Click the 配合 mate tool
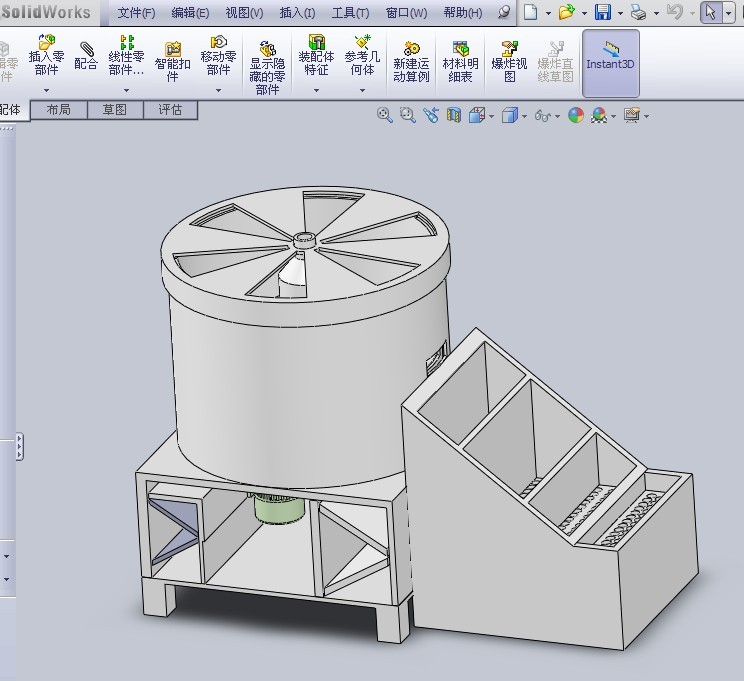Image resolution: width=744 pixels, height=681 pixels. pyautogui.click(x=86, y=56)
